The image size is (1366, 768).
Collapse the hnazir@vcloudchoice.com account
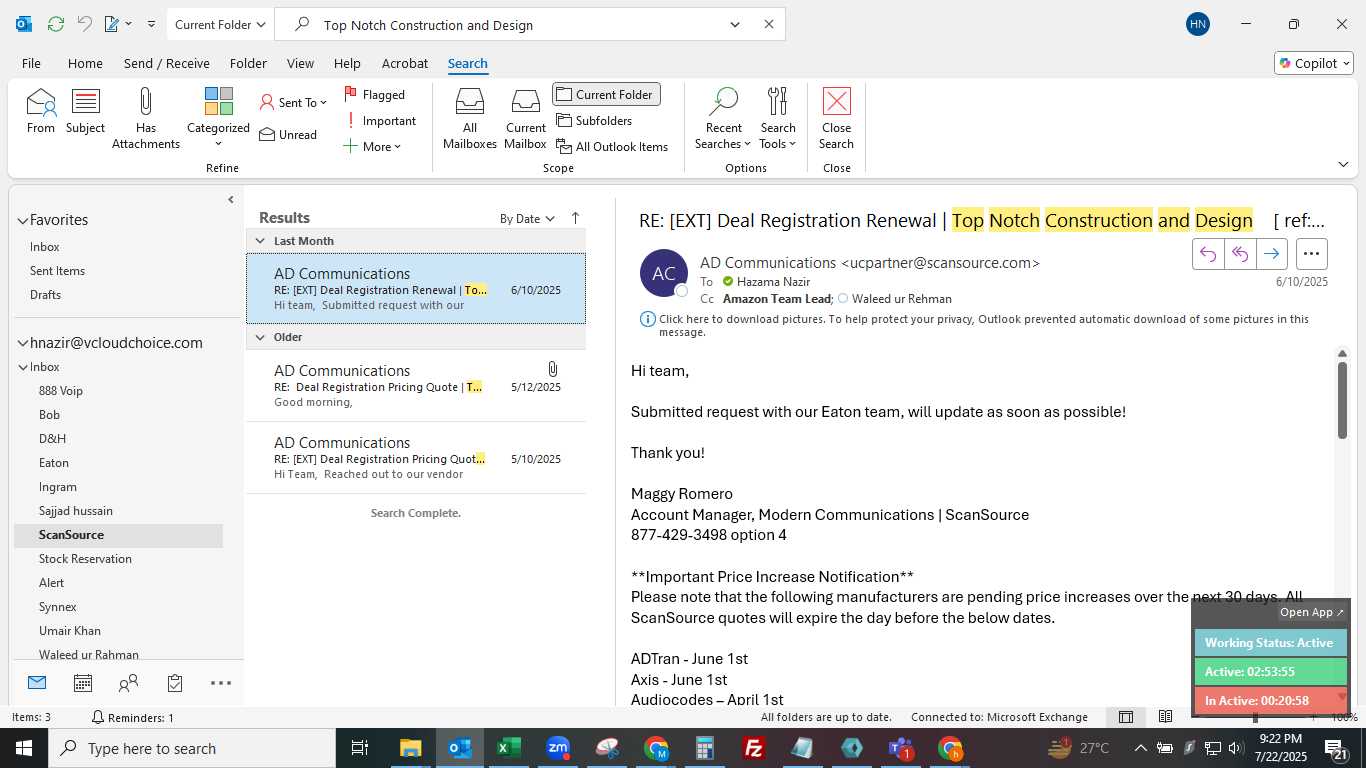pyautogui.click(x=22, y=343)
